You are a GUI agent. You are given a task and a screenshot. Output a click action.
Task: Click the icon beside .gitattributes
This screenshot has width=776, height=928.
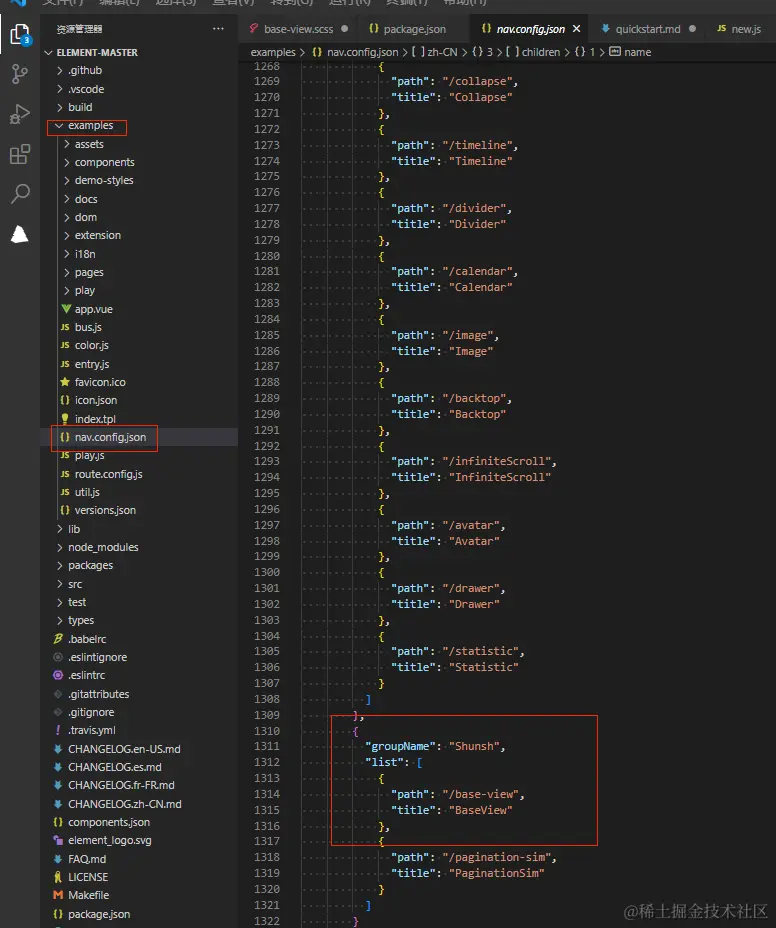pyautogui.click(x=58, y=694)
